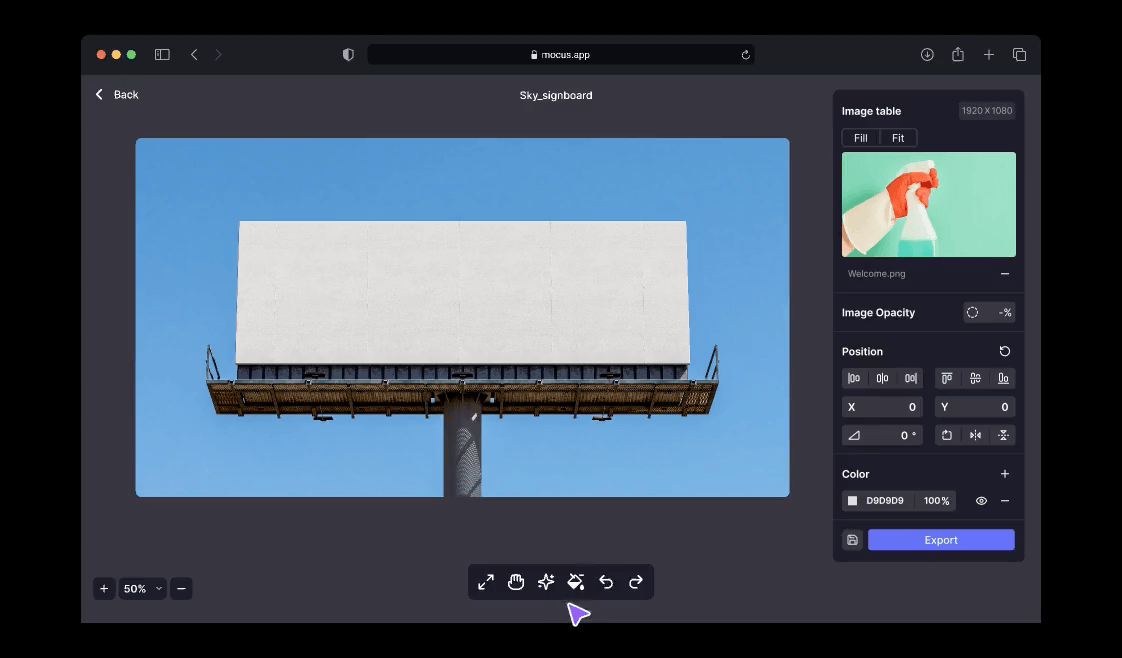Open a new tab in Safari
The height and width of the screenshot is (658, 1122).
[x=988, y=55]
